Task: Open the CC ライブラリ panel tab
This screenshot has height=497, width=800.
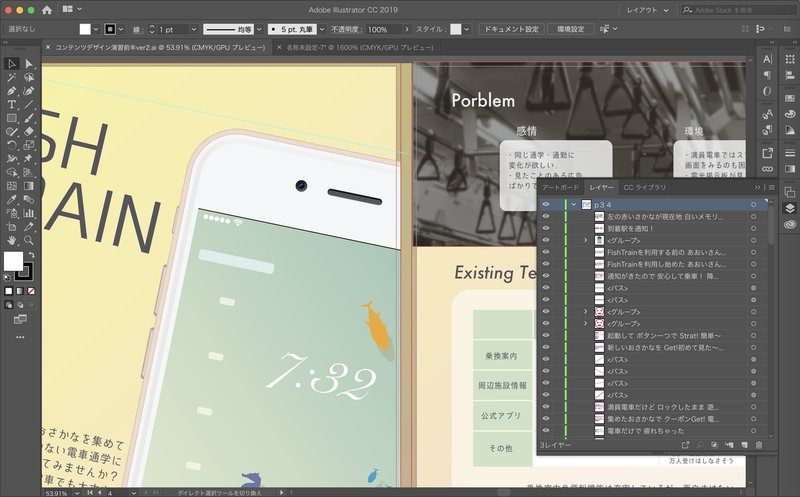Action: [x=644, y=187]
